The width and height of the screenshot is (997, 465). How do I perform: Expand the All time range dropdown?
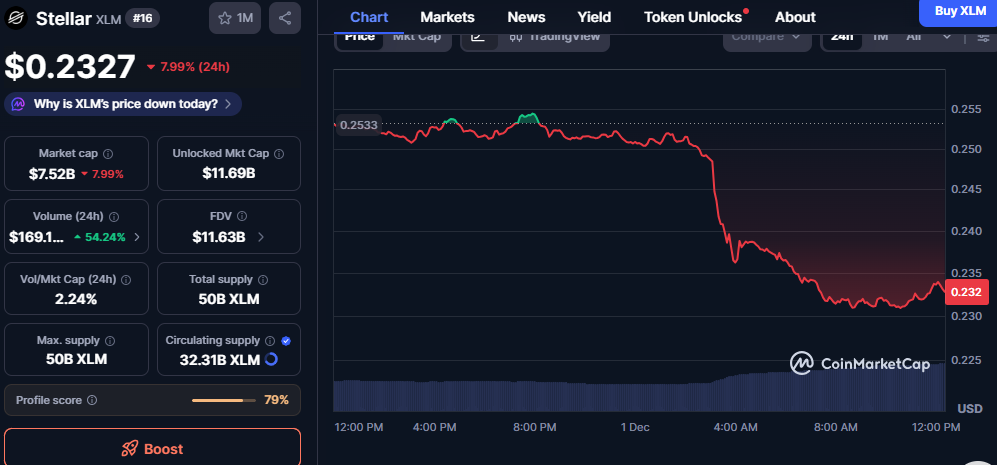[927, 37]
